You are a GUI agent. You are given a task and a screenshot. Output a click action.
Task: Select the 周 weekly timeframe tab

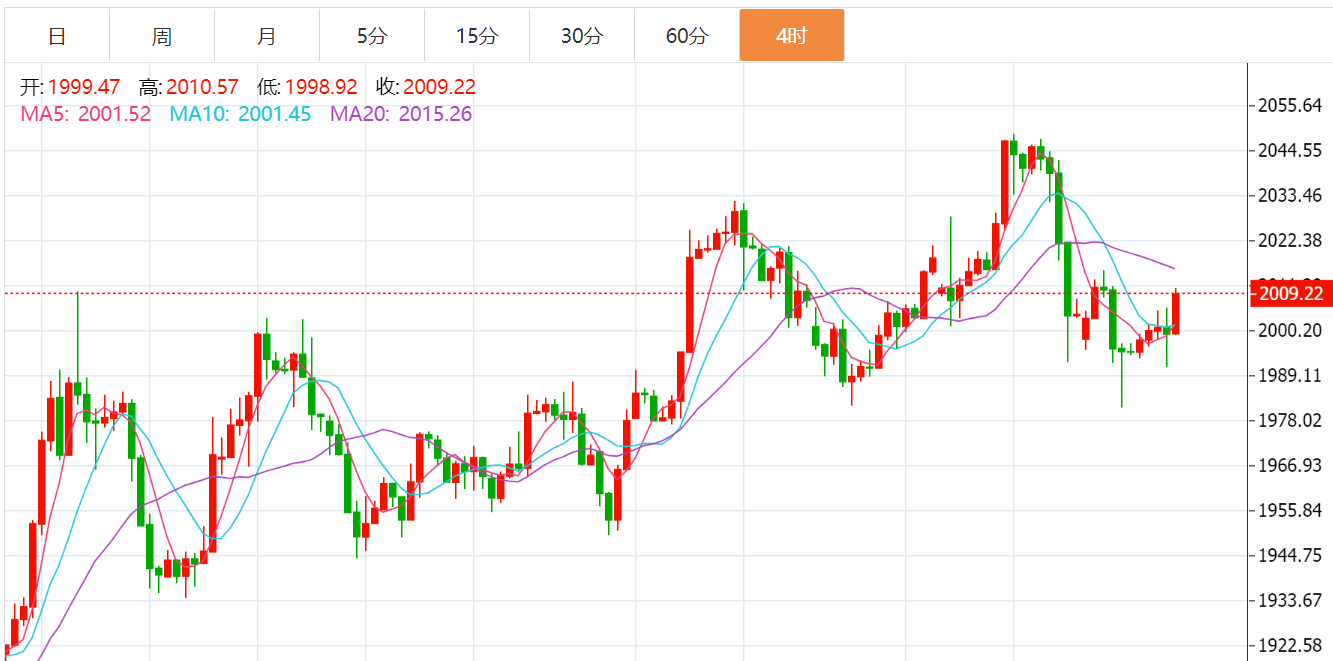tap(162, 36)
